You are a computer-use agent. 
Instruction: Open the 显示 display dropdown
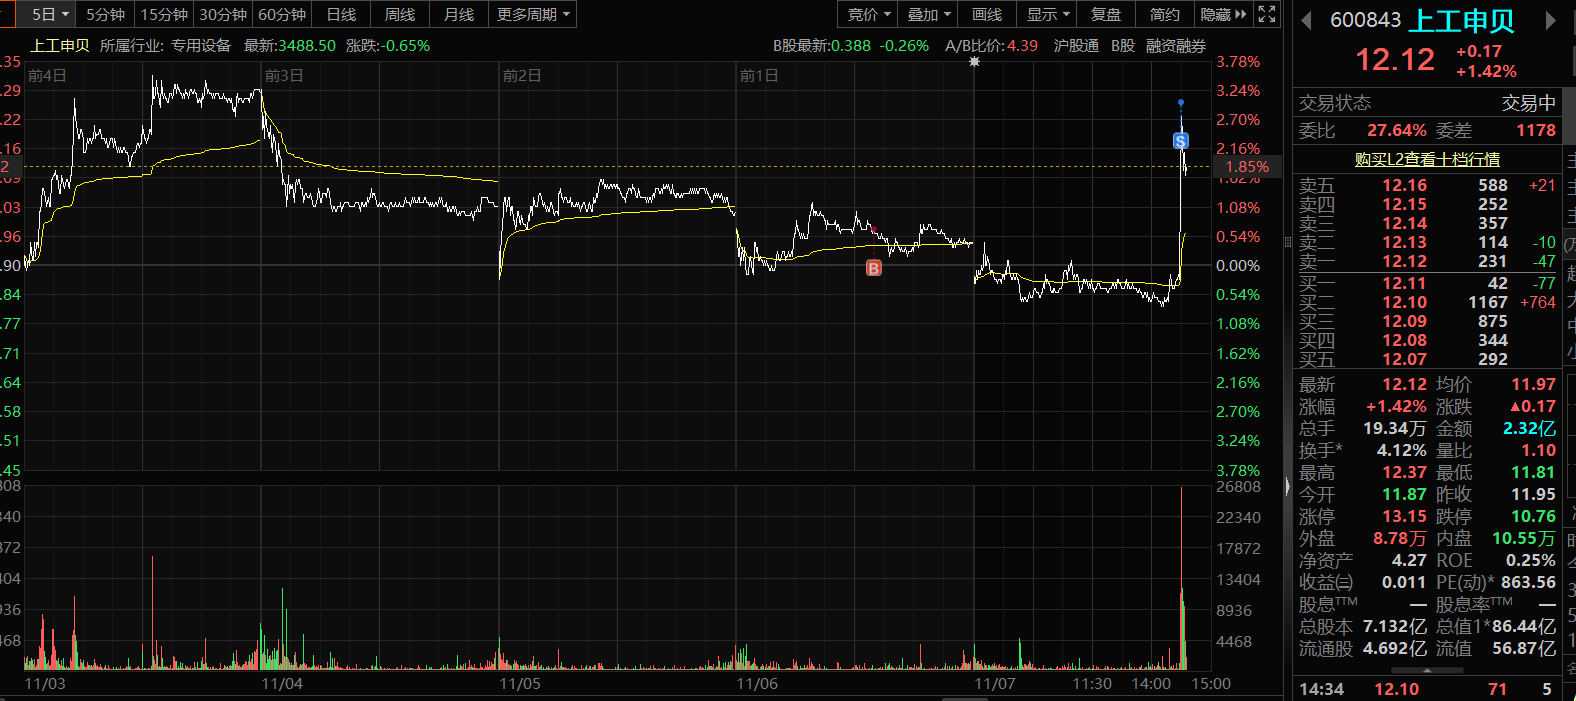pos(1048,14)
